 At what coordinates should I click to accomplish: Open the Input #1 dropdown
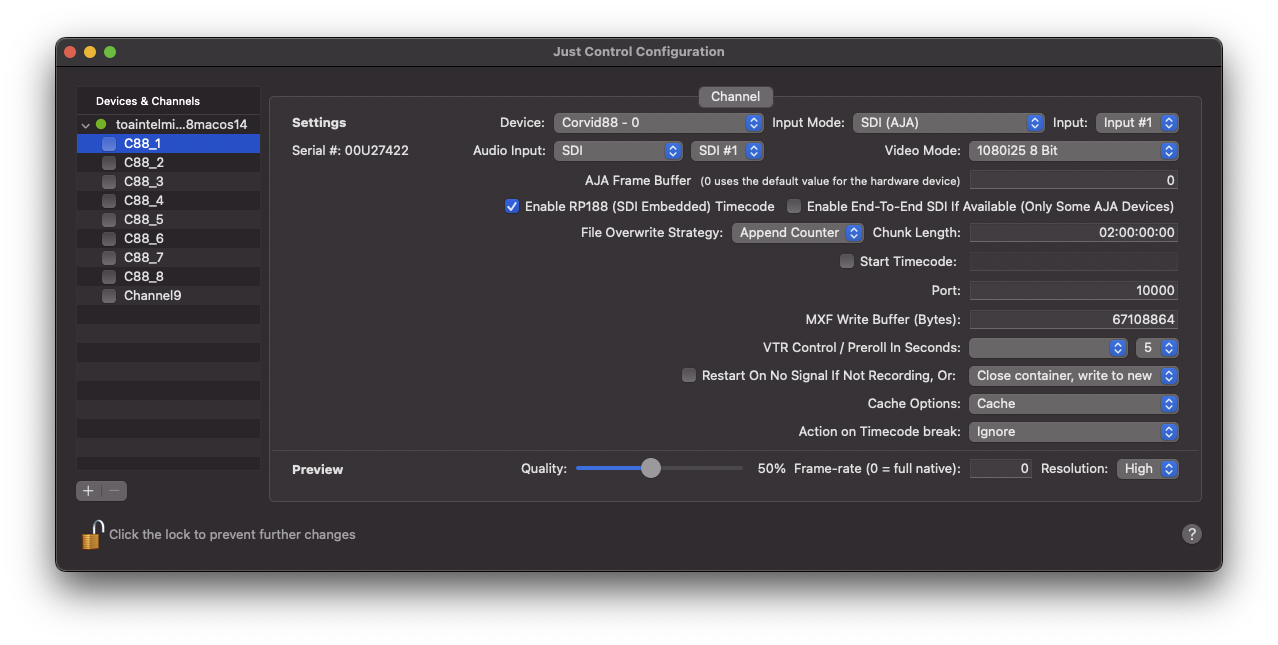1137,123
